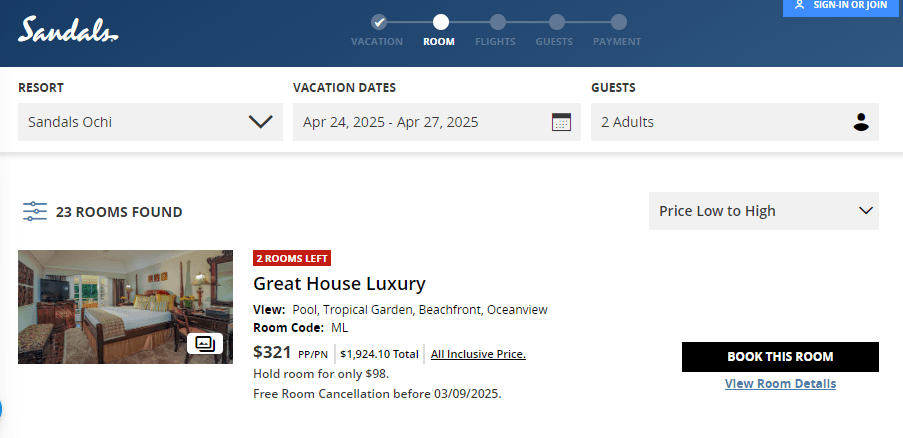
Task: Open the calendar icon in Vacation Dates
Action: 561,122
